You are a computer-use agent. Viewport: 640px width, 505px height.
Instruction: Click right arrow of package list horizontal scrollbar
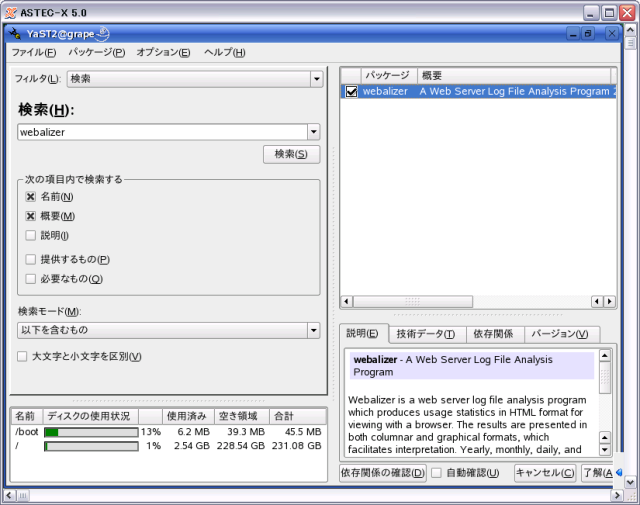click(610, 301)
